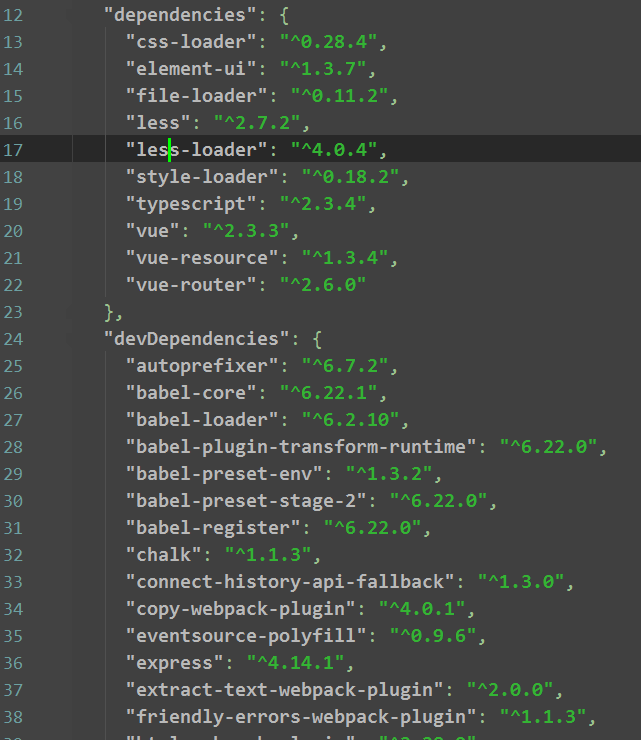The width and height of the screenshot is (641, 740).
Task: Click the "^2.0.0" version value
Action: coord(510,690)
